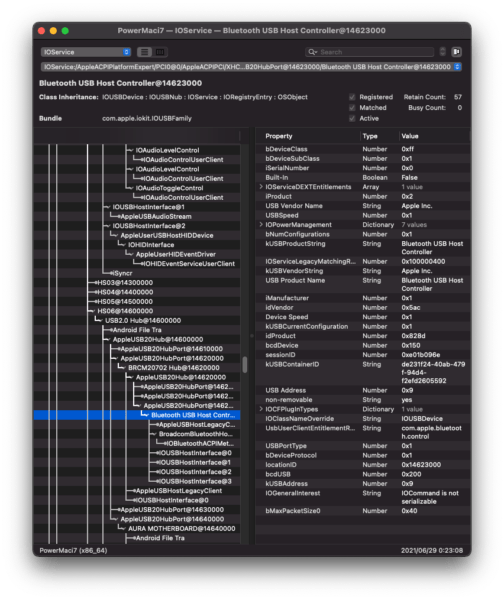The height and width of the screenshot is (600, 504).
Task: Select the iSyncr tree row
Action: pos(137,273)
